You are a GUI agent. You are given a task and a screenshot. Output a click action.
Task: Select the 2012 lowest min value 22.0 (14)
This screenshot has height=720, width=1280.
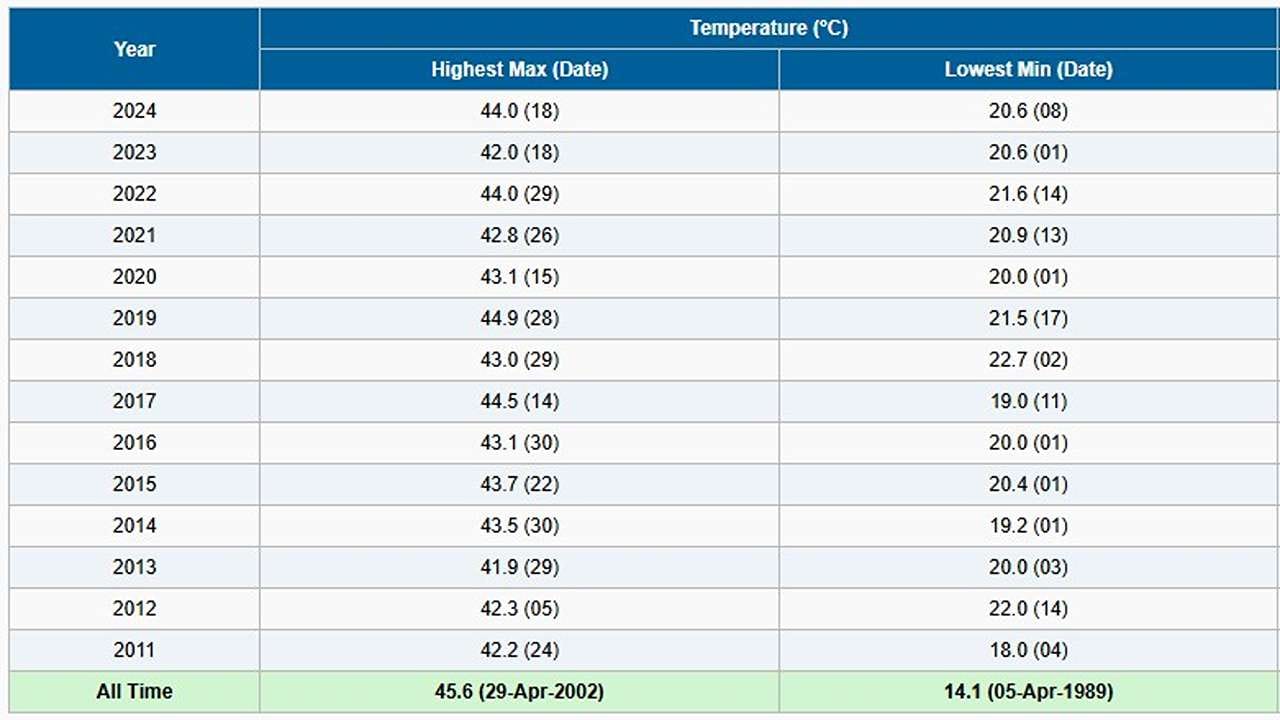(x=1028, y=609)
